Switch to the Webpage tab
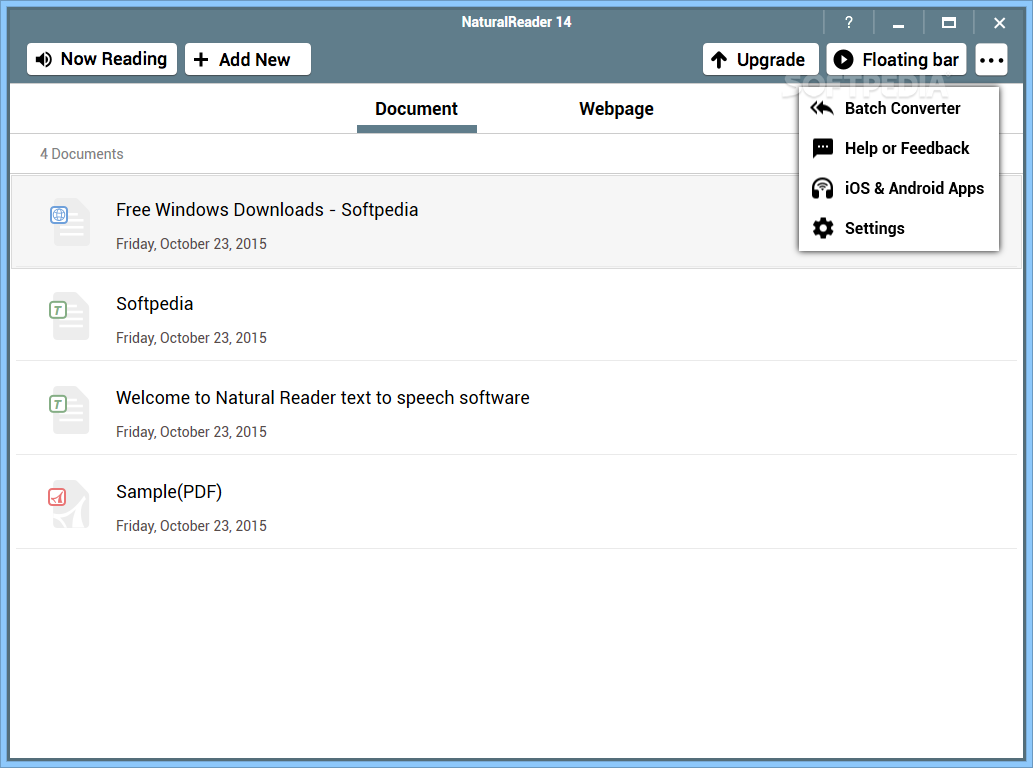Screen dimensions: 1033x768 coord(616,109)
